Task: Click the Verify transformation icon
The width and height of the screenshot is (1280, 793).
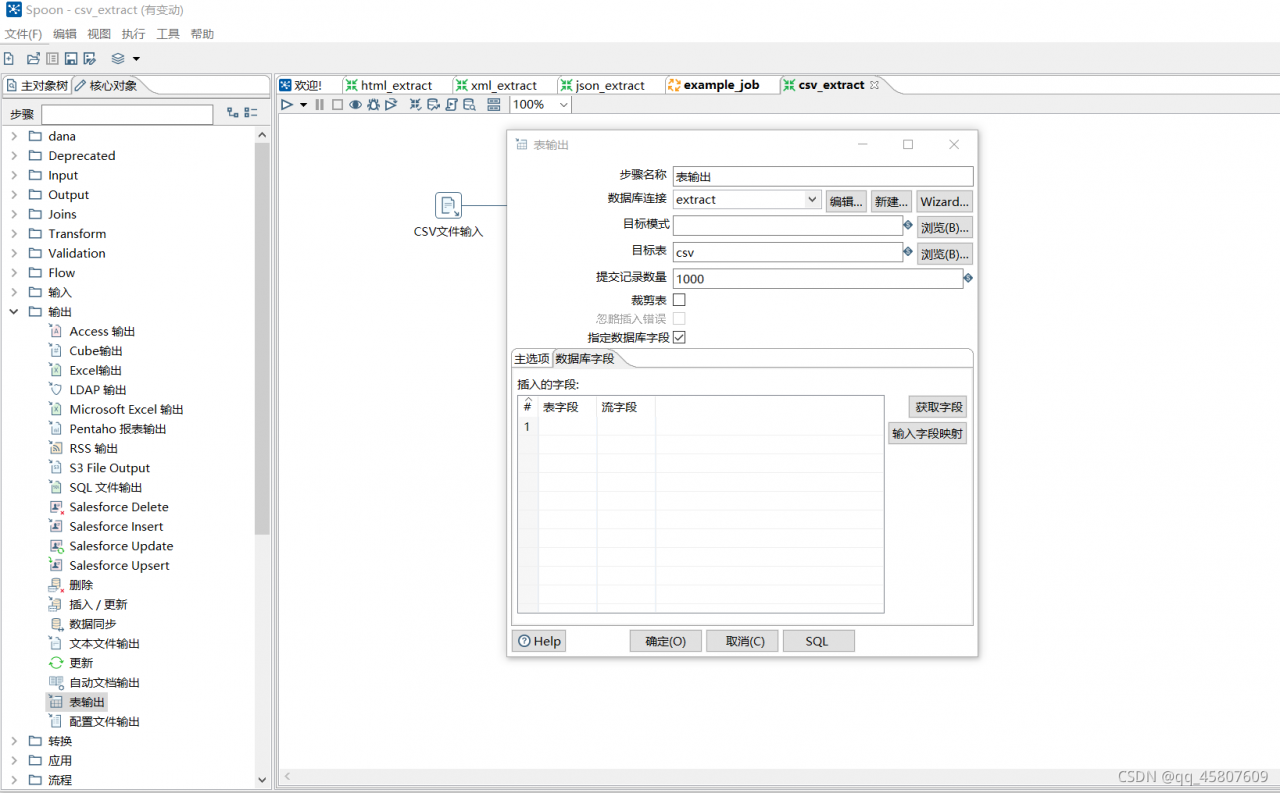Action: coord(415,104)
